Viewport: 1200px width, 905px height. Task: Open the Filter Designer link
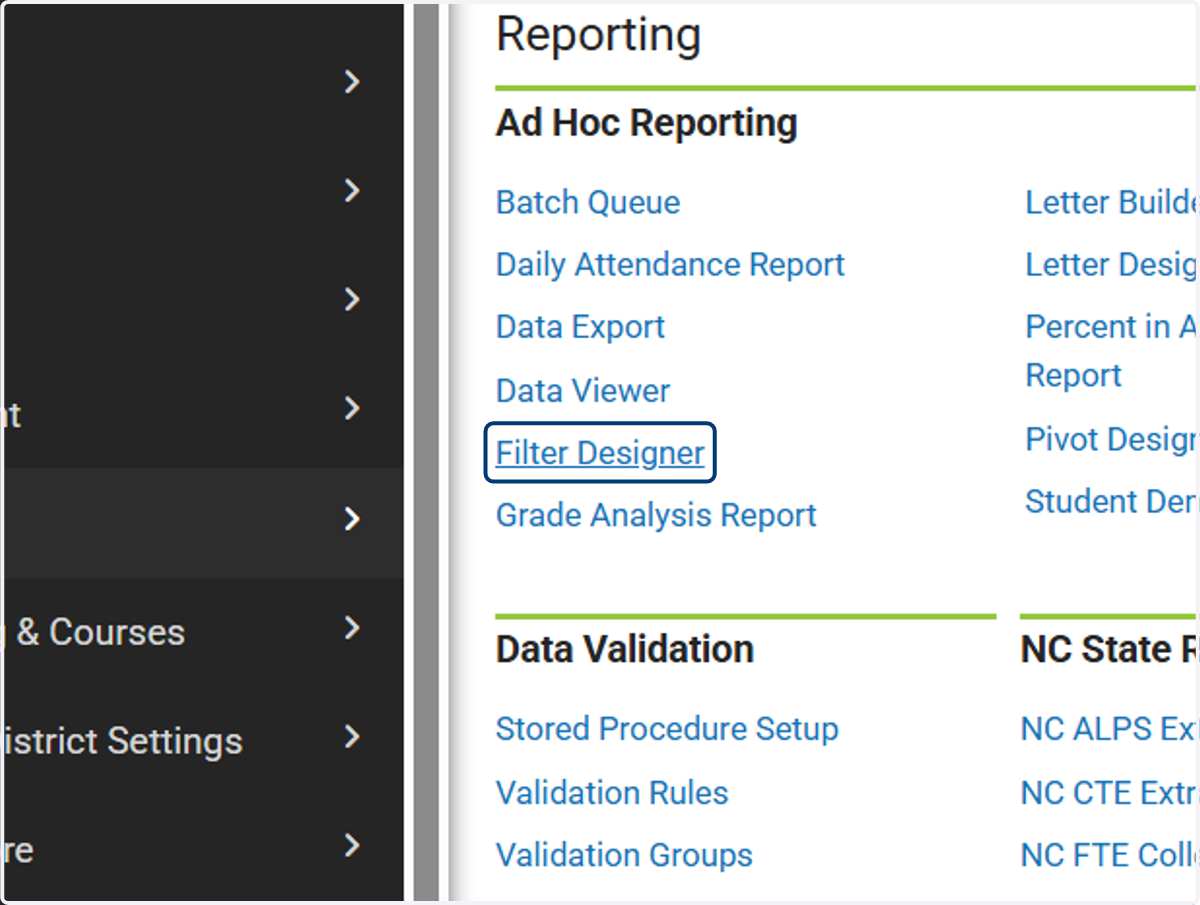click(x=600, y=453)
